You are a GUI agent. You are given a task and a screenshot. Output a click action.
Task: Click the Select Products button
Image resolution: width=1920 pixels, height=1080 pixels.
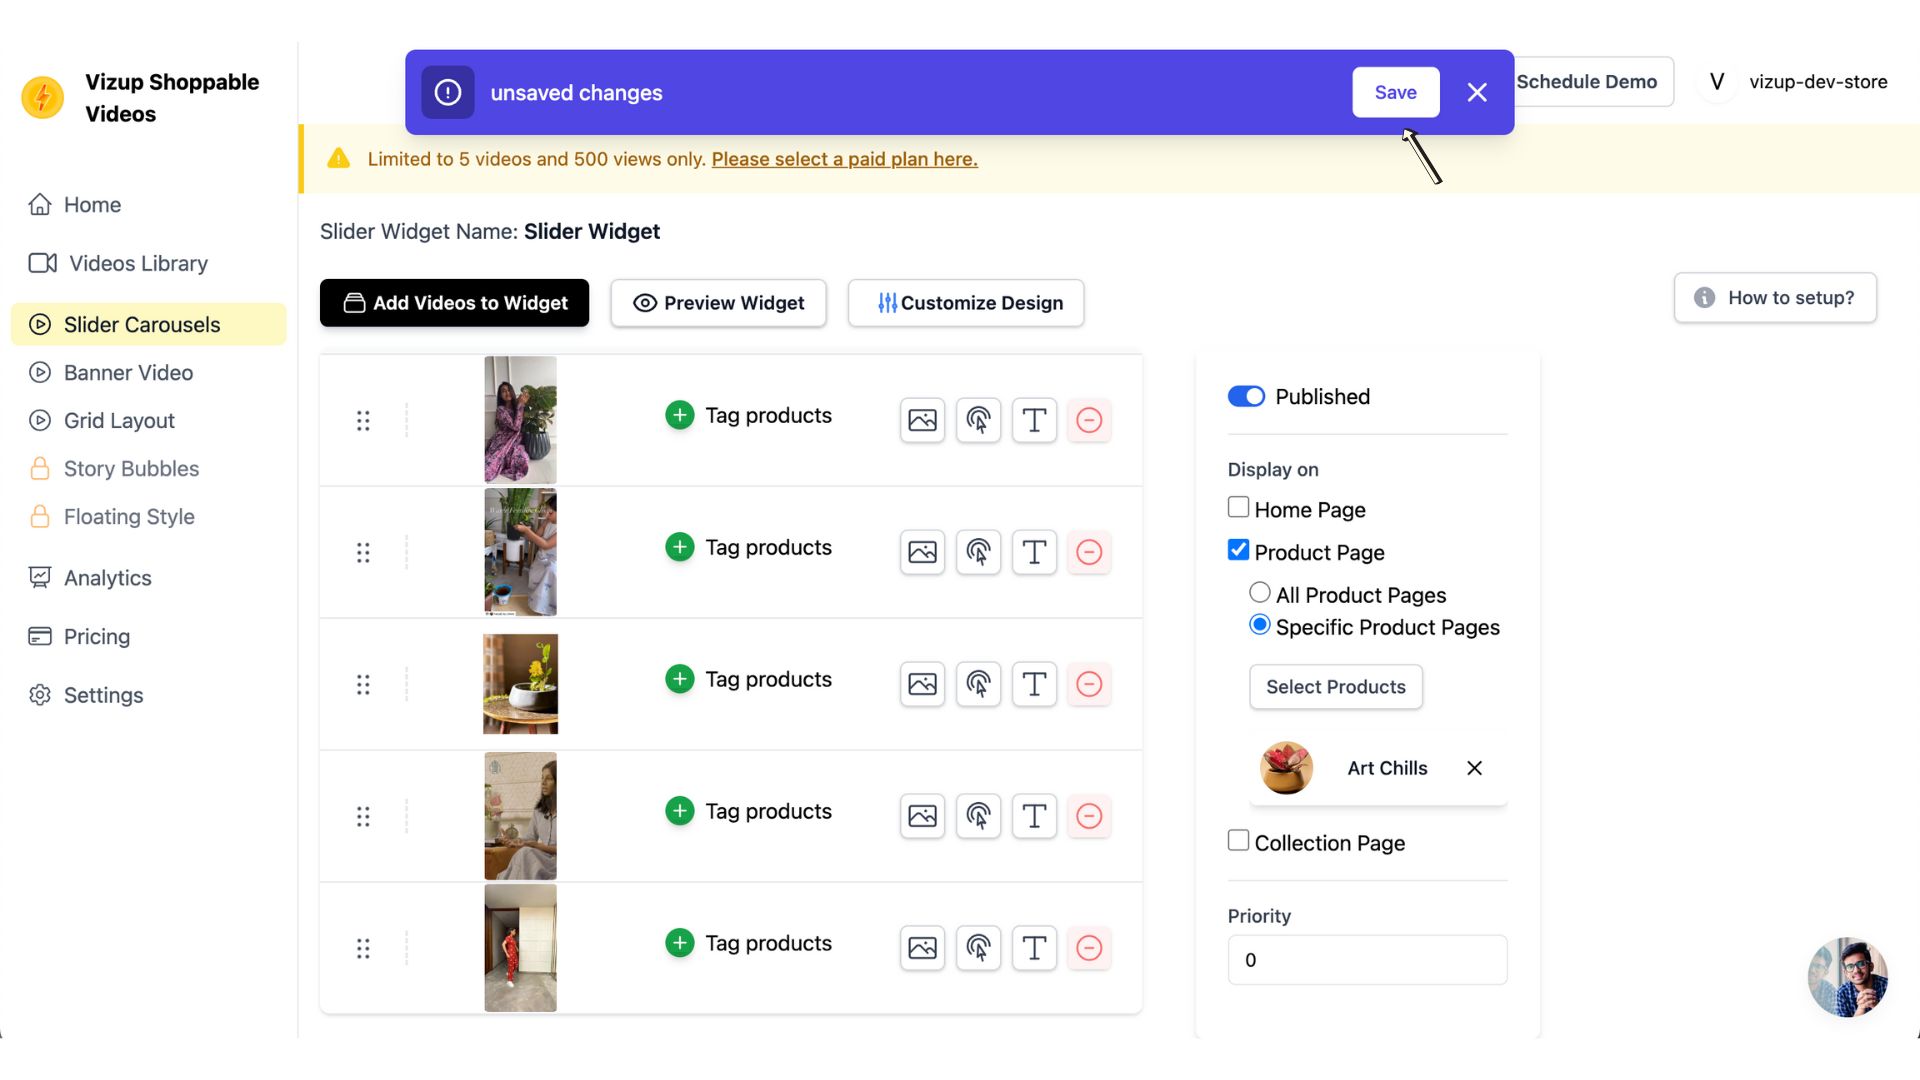1336,686
